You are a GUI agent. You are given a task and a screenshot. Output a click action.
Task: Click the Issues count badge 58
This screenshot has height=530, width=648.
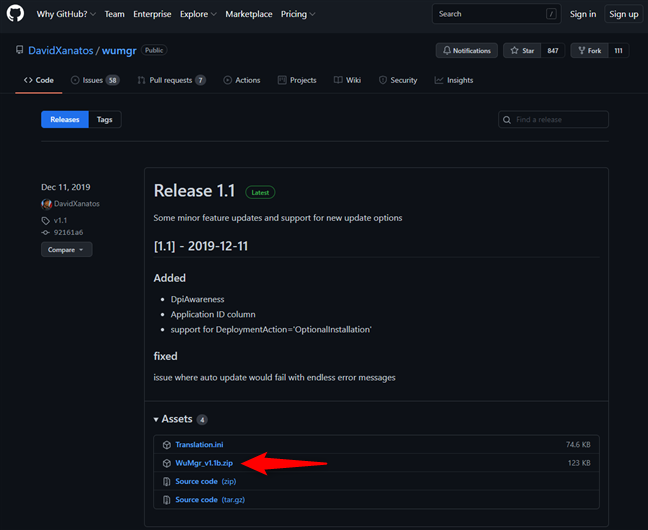click(x=112, y=80)
